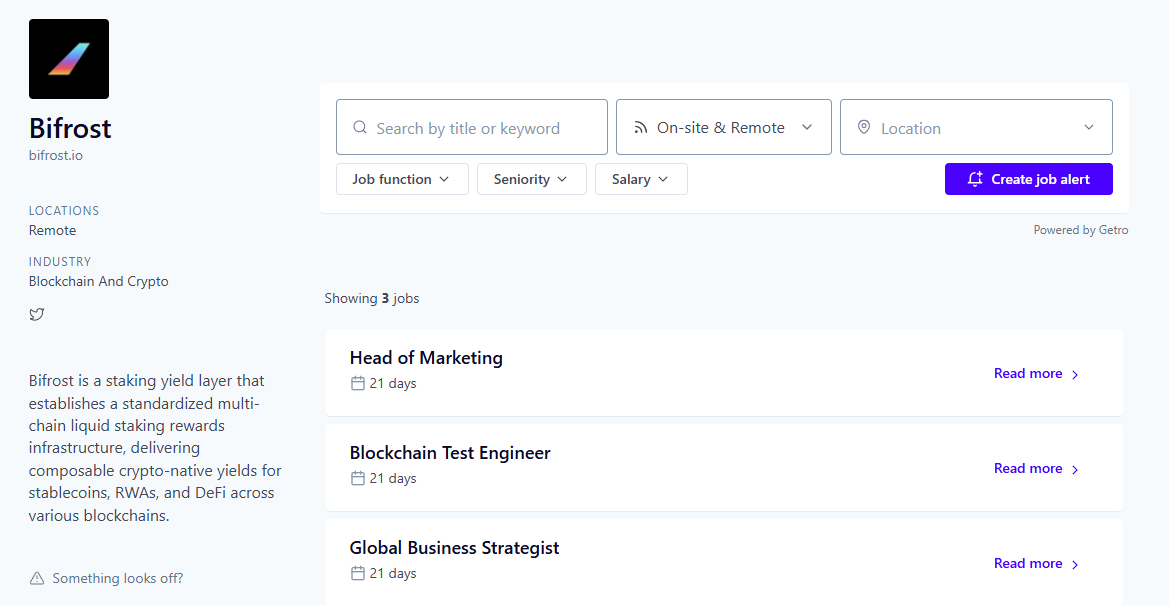Click the location pin icon
Image resolution: width=1169 pixels, height=605 pixels.
(x=864, y=128)
